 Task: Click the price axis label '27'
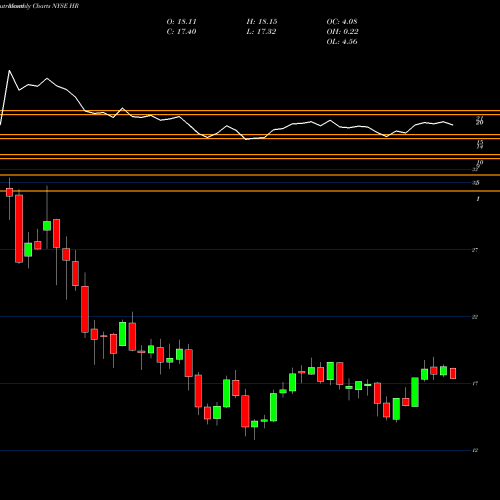point(475,250)
